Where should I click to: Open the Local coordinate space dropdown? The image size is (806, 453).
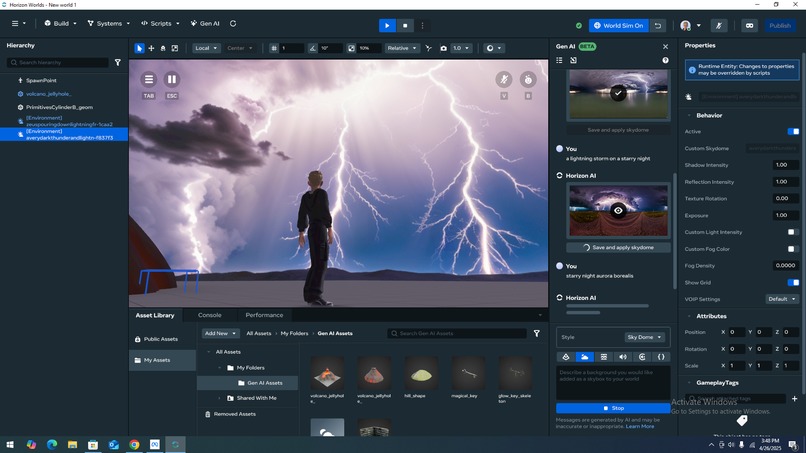pos(207,48)
